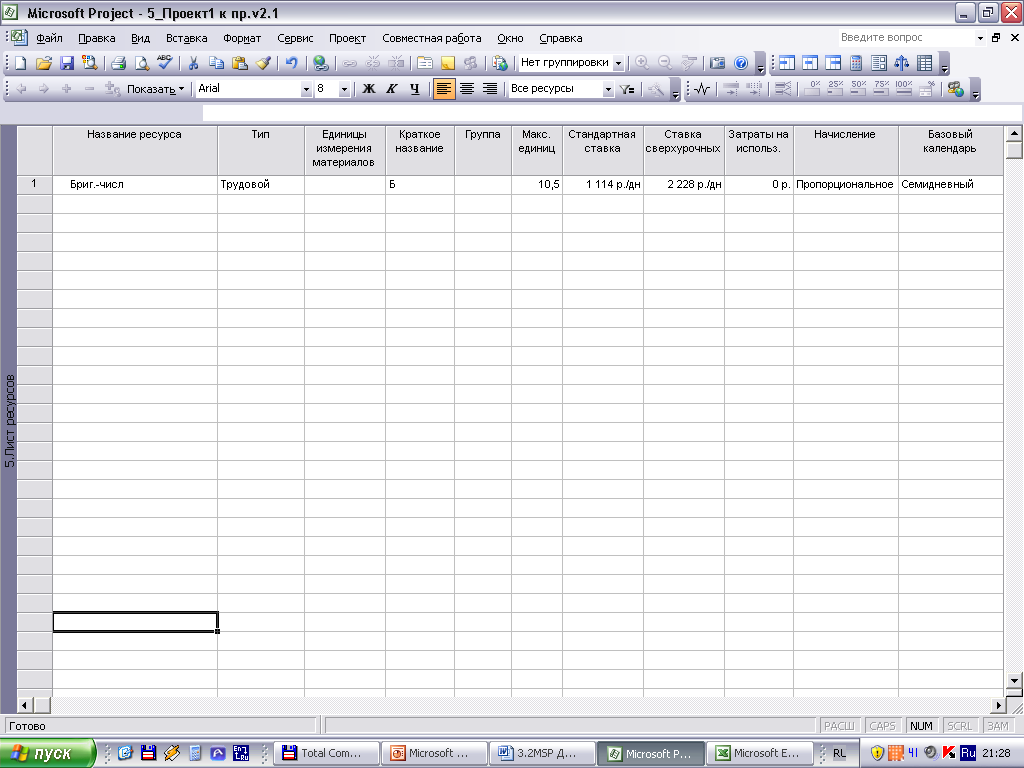Select the Бриг.-числ resource name cell
The width and height of the screenshot is (1024, 768).
135,184
